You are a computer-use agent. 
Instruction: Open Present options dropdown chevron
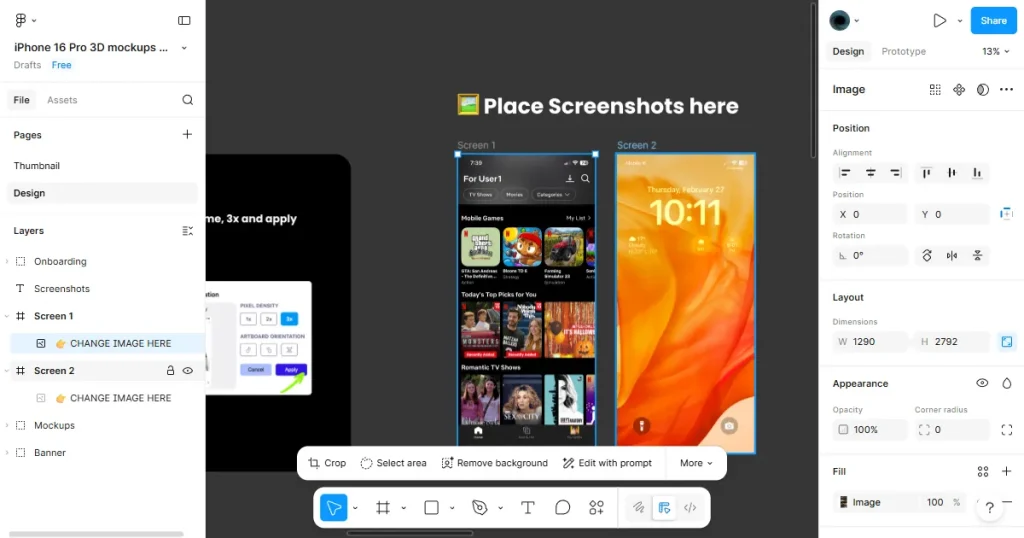coord(959,21)
